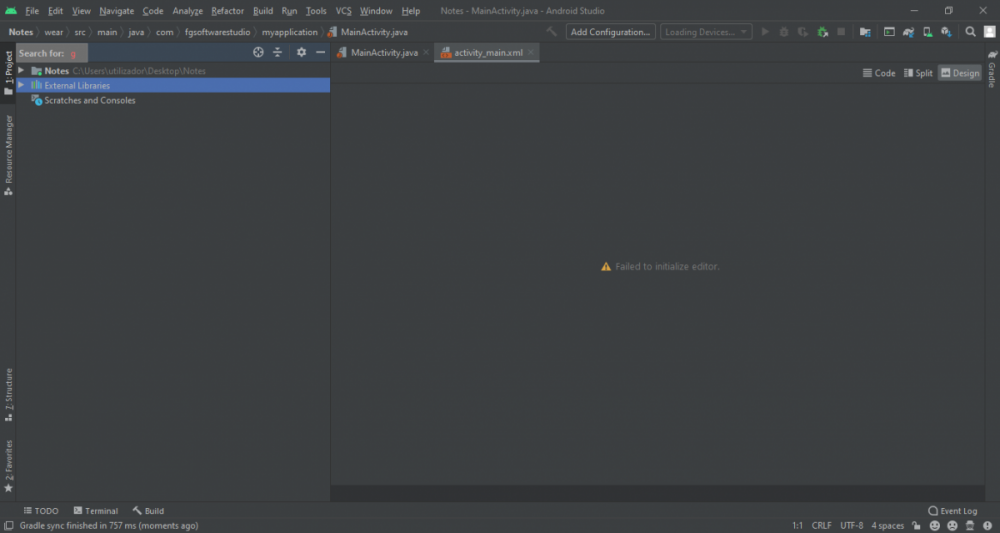Select Design view mode

click(x=960, y=73)
